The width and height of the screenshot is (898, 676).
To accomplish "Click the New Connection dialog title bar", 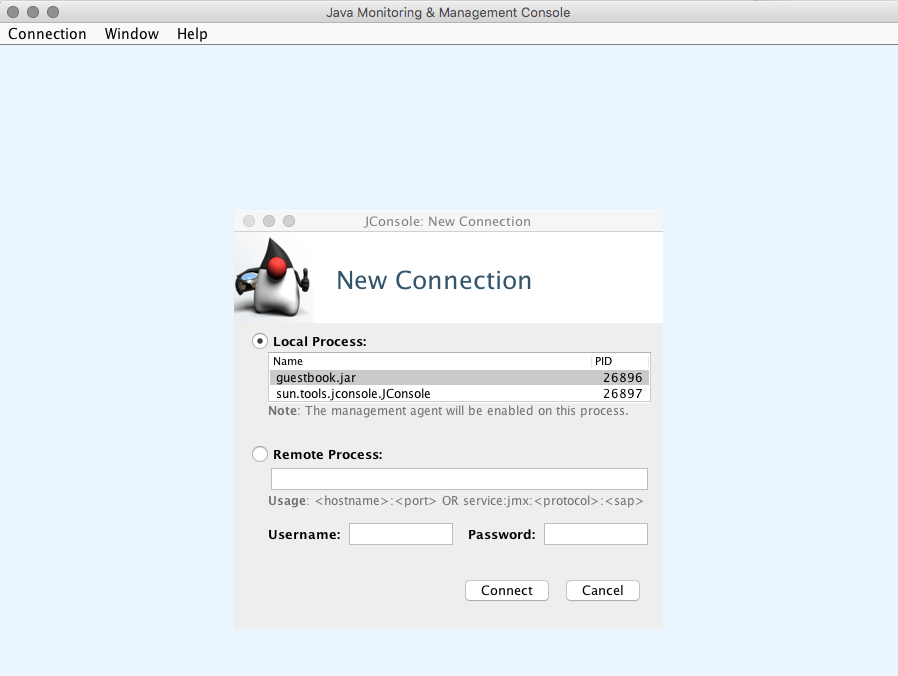I will 447,221.
